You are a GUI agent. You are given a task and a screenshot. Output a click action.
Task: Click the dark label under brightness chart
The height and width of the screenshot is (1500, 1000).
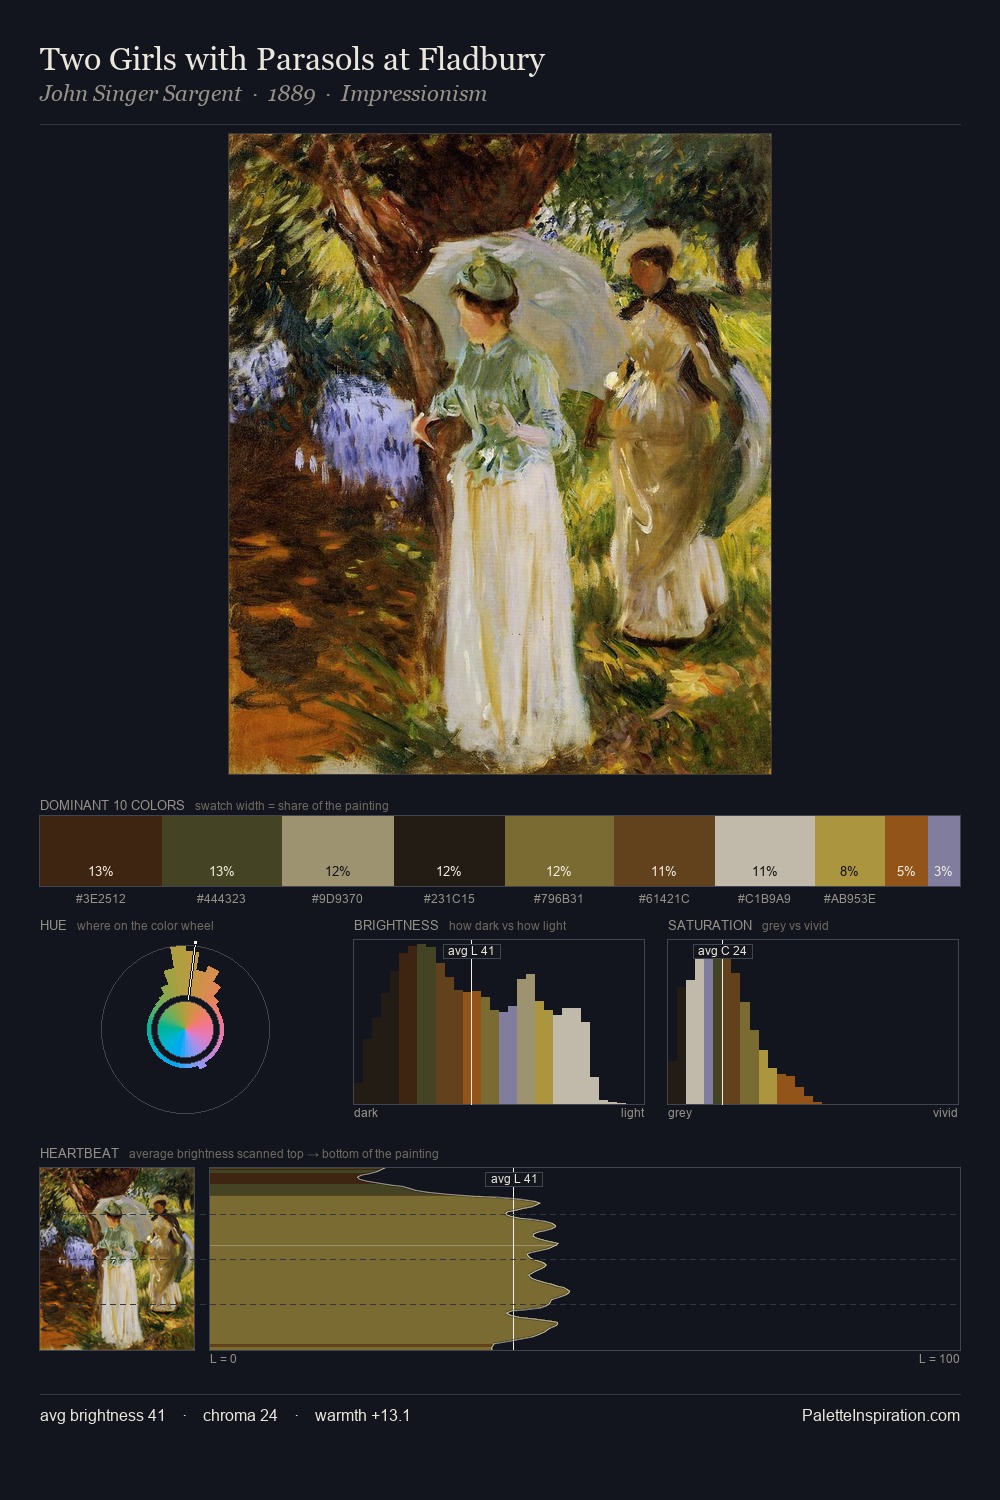(x=366, y=1113)
